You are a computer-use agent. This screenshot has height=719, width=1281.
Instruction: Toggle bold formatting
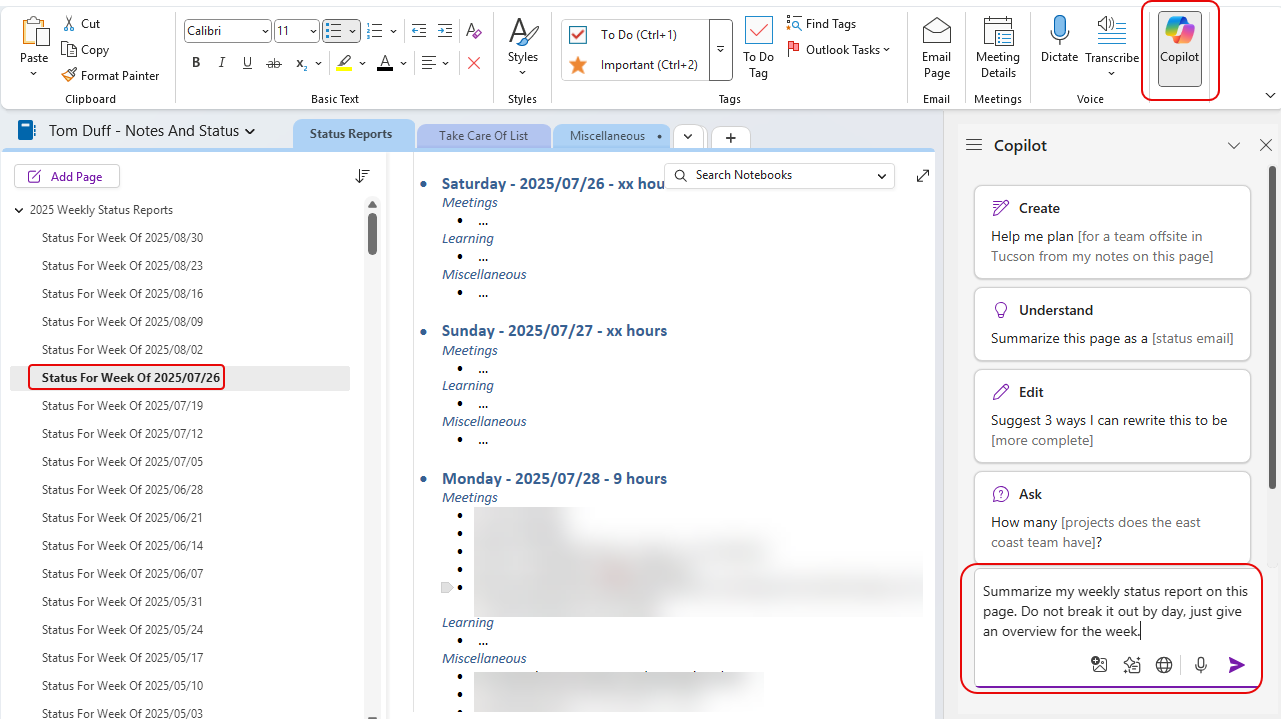[x=196, y=63]
